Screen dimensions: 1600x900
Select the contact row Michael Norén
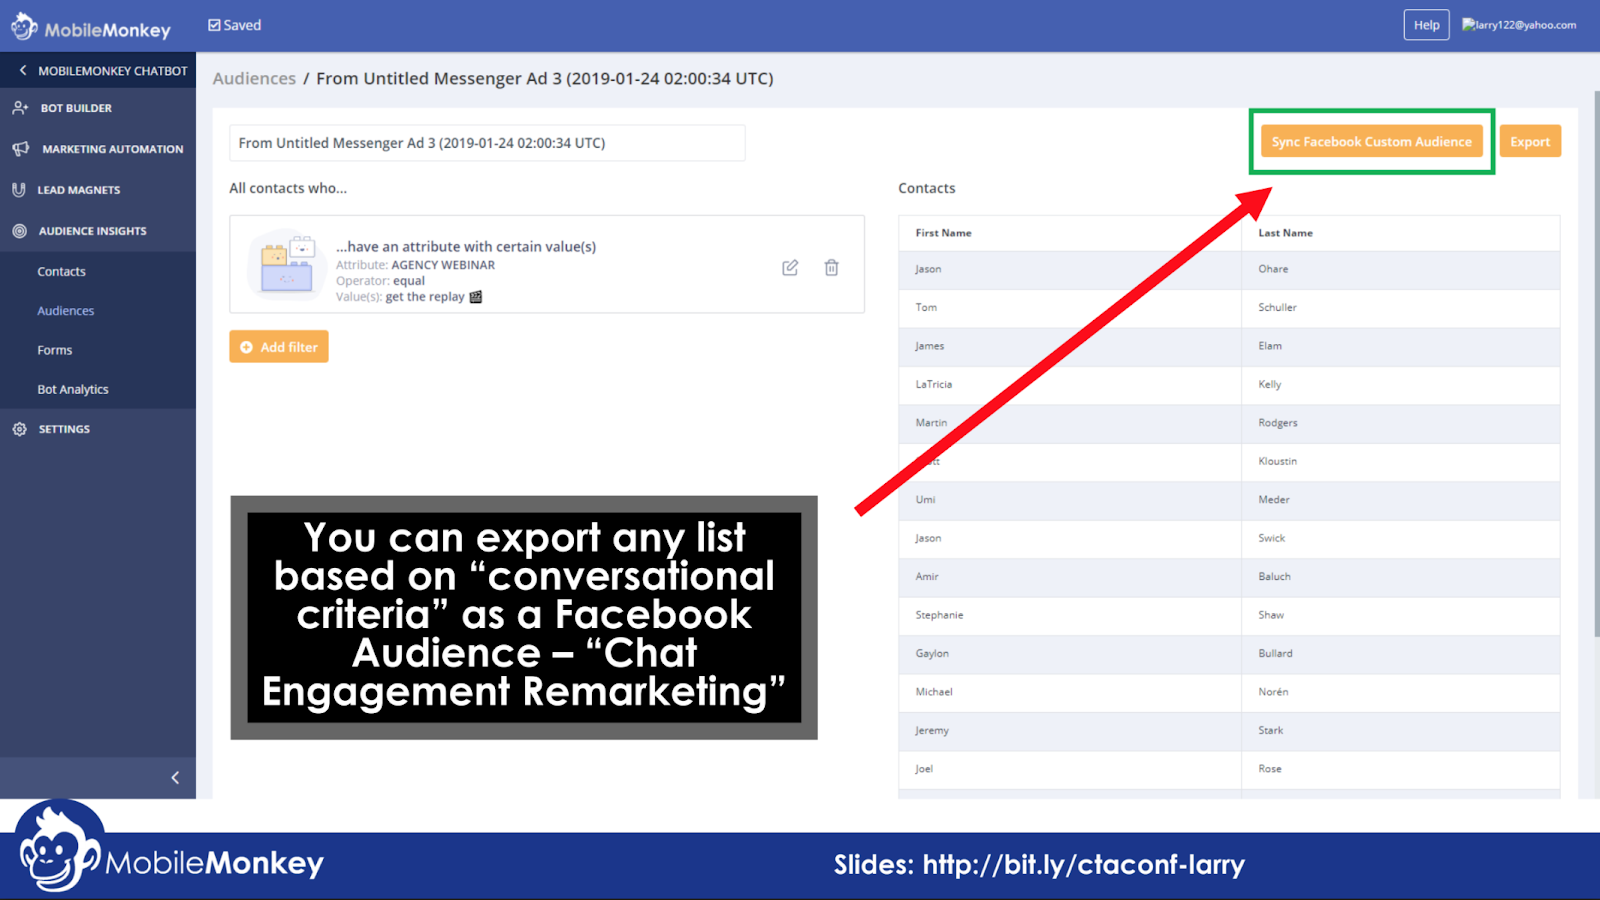1229,693
